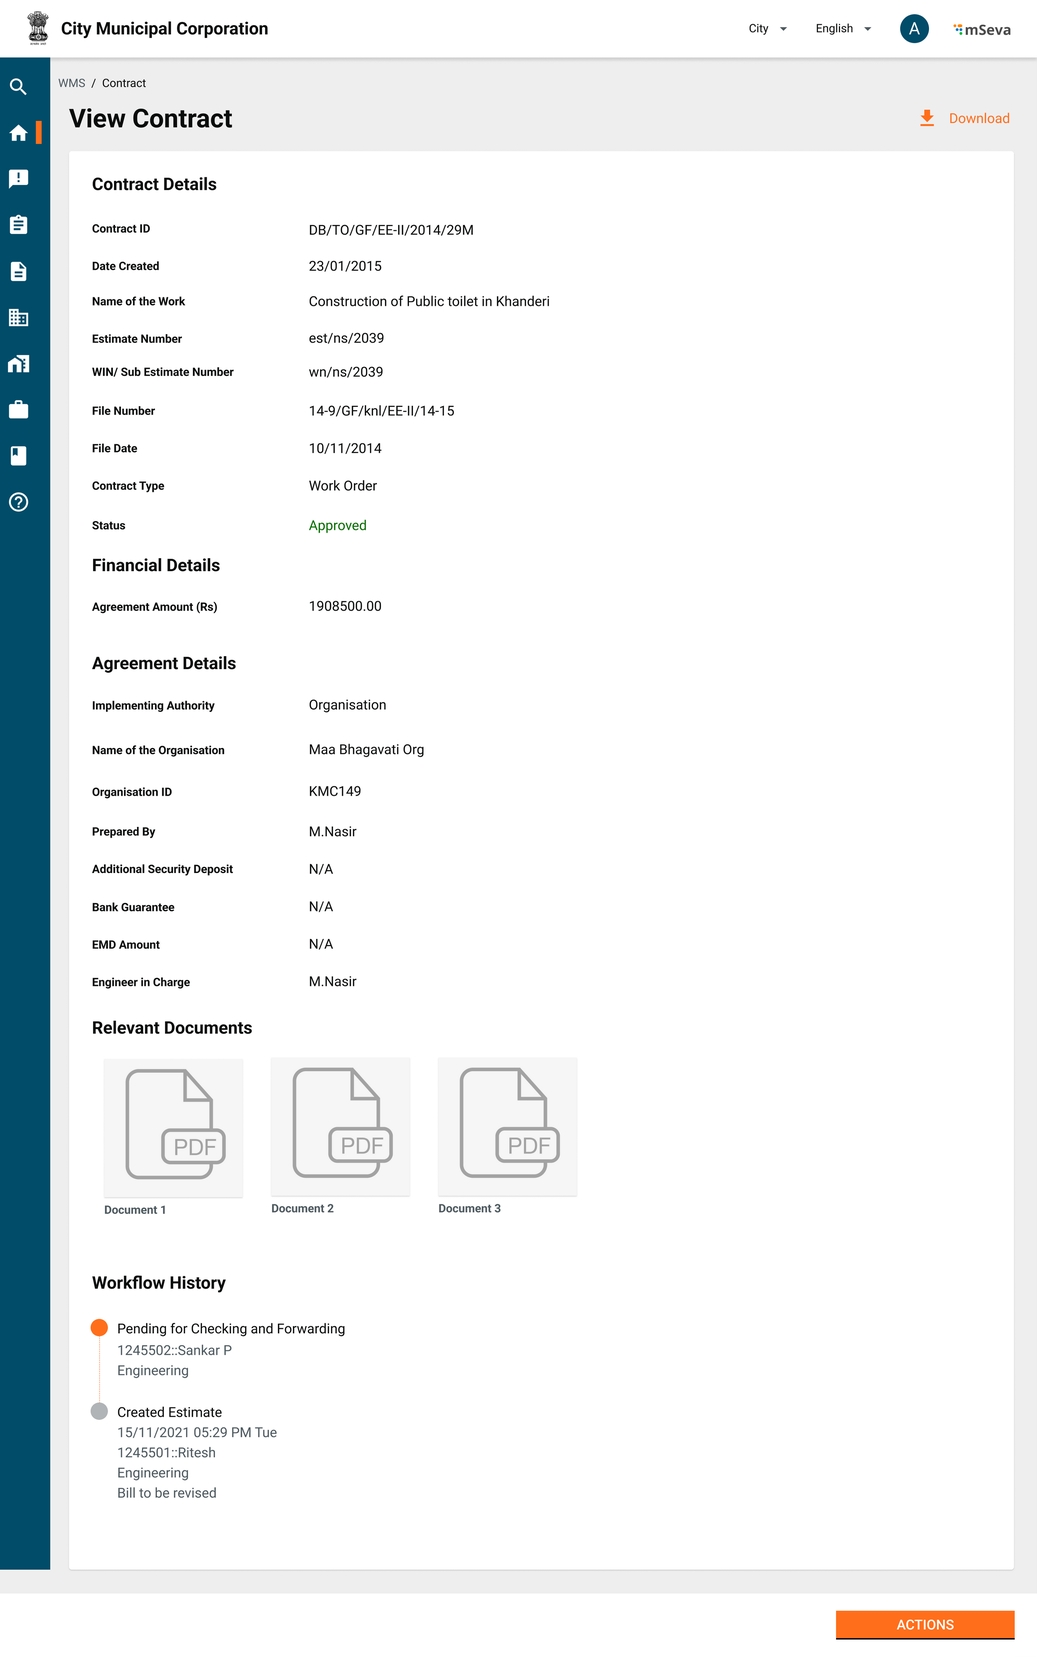The image size is (1037, 1657).
Task: Download the contract
Action: (965, 118)
